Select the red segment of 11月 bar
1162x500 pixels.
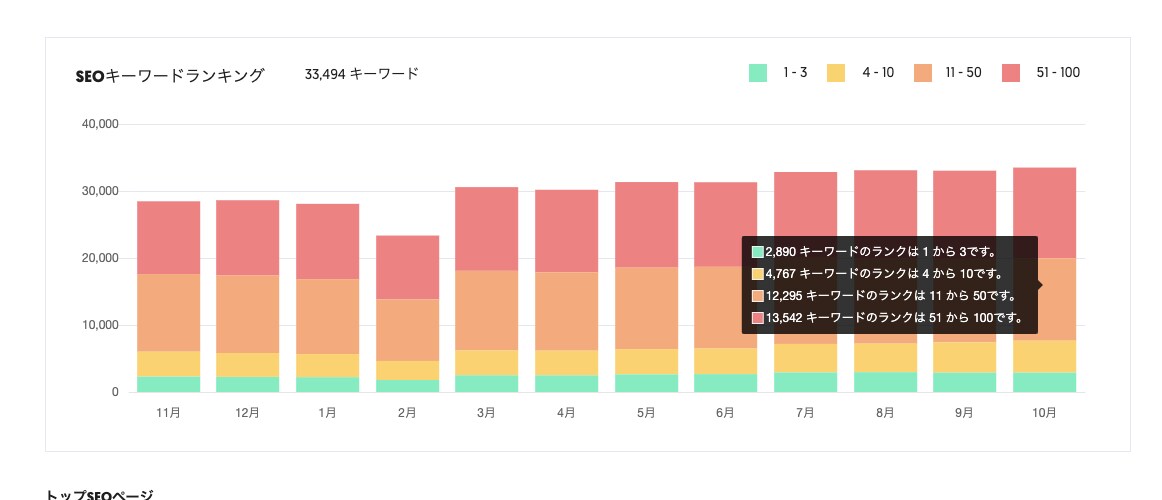click(169, 238)
